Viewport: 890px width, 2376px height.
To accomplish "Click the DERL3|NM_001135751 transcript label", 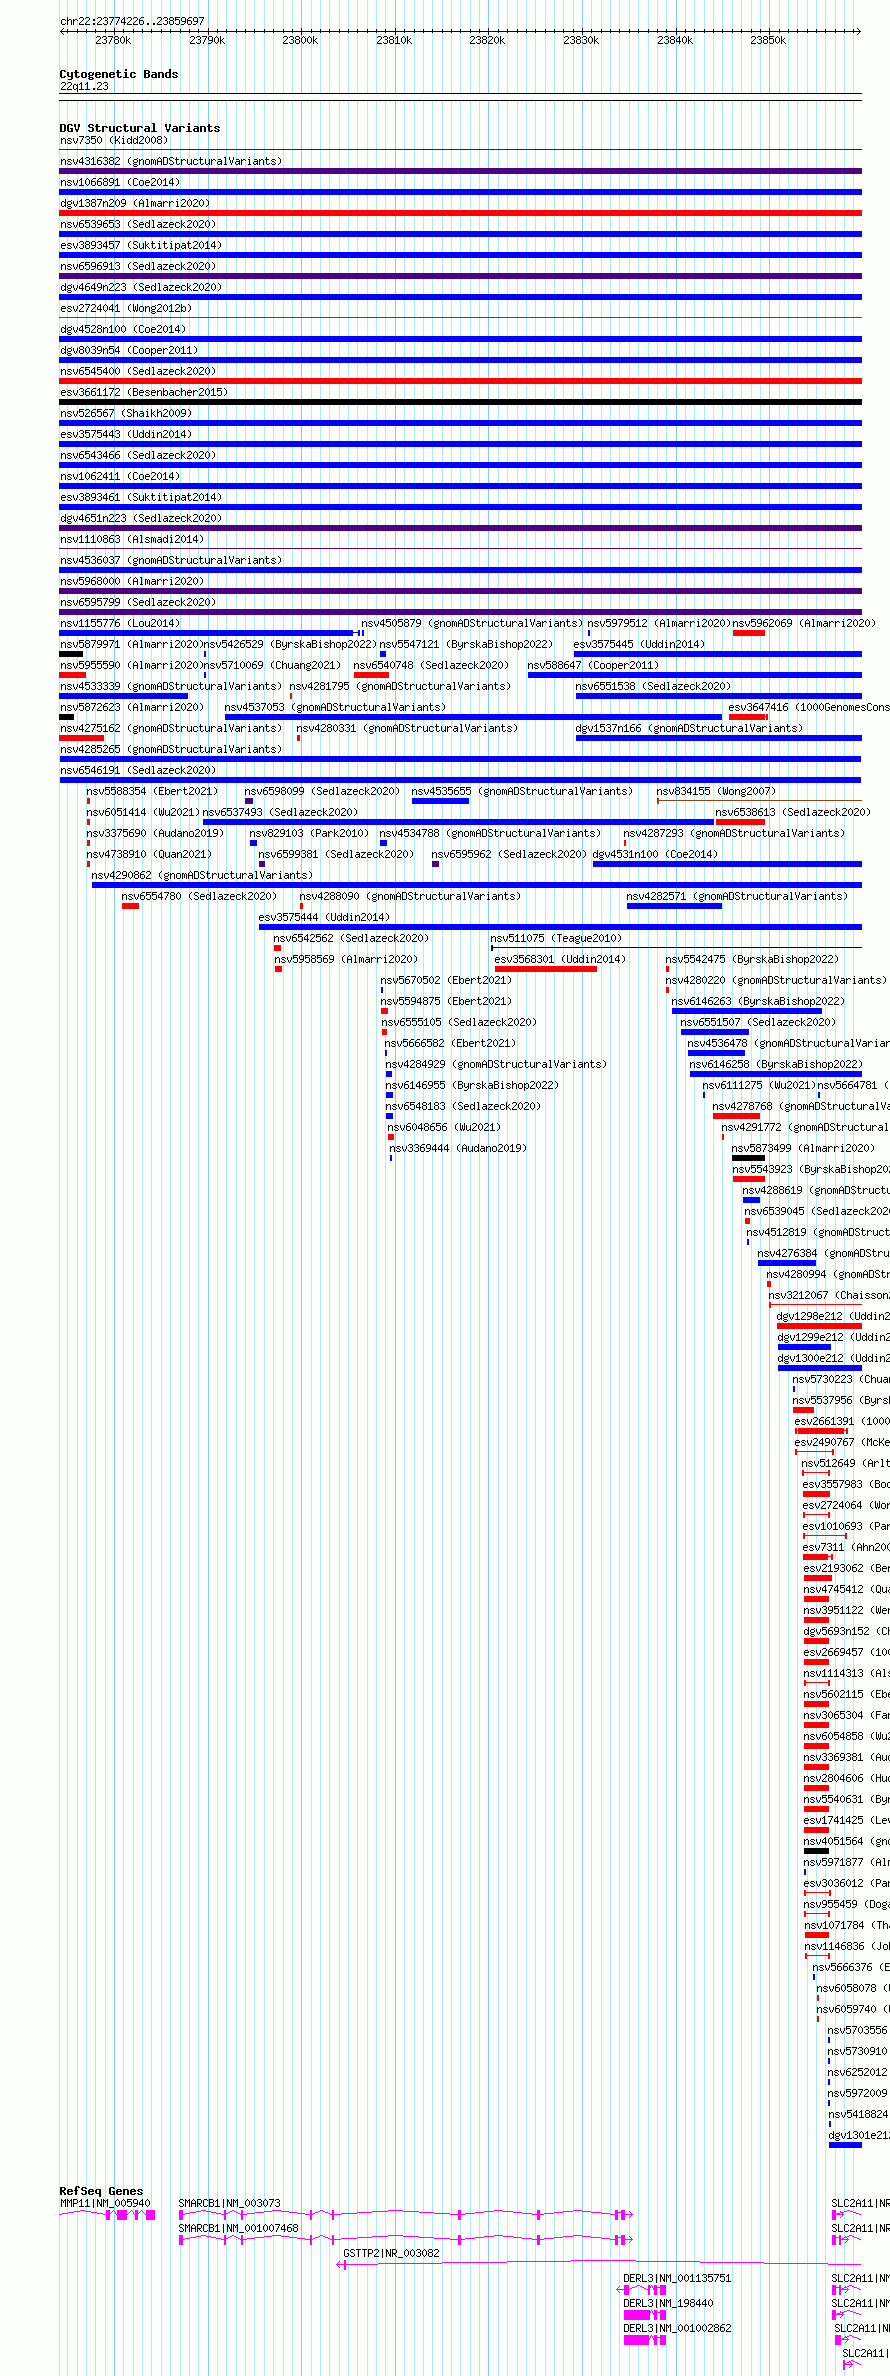I will click(x=678, y=2278).
